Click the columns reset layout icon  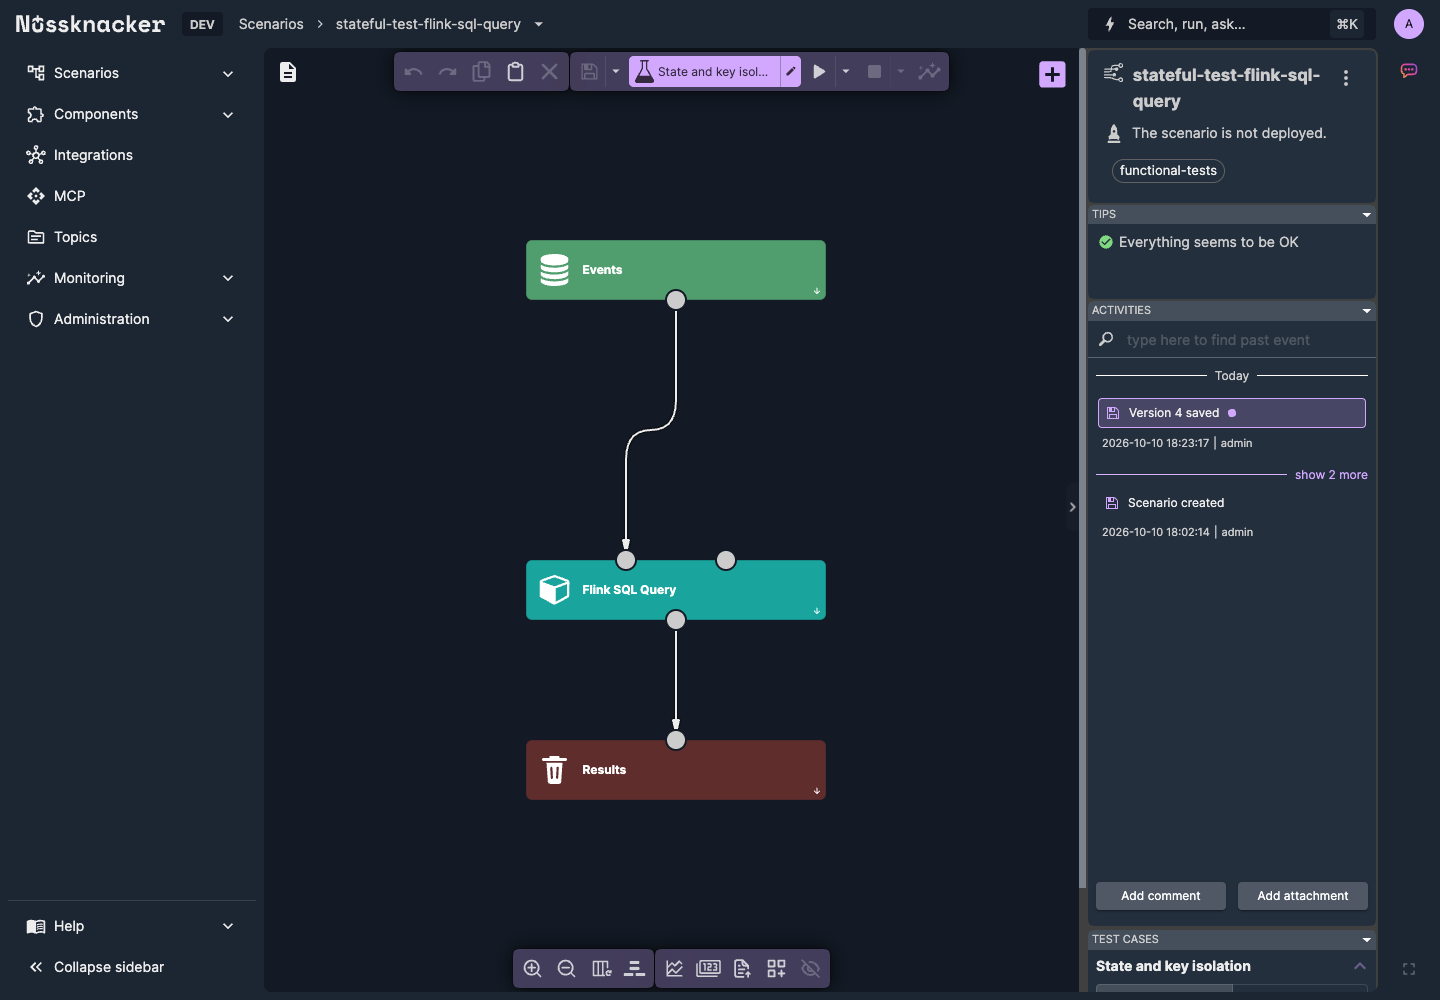pos(601,968)
